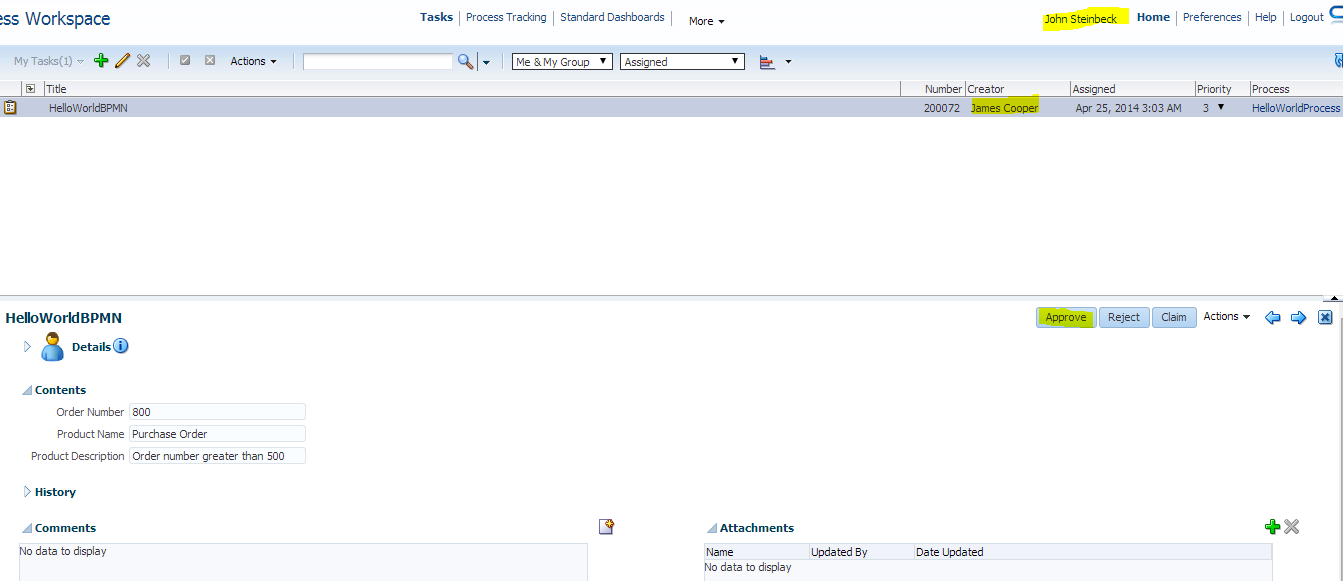Open the Preferences link
Screen dimensions: 1343x581
1212,17
